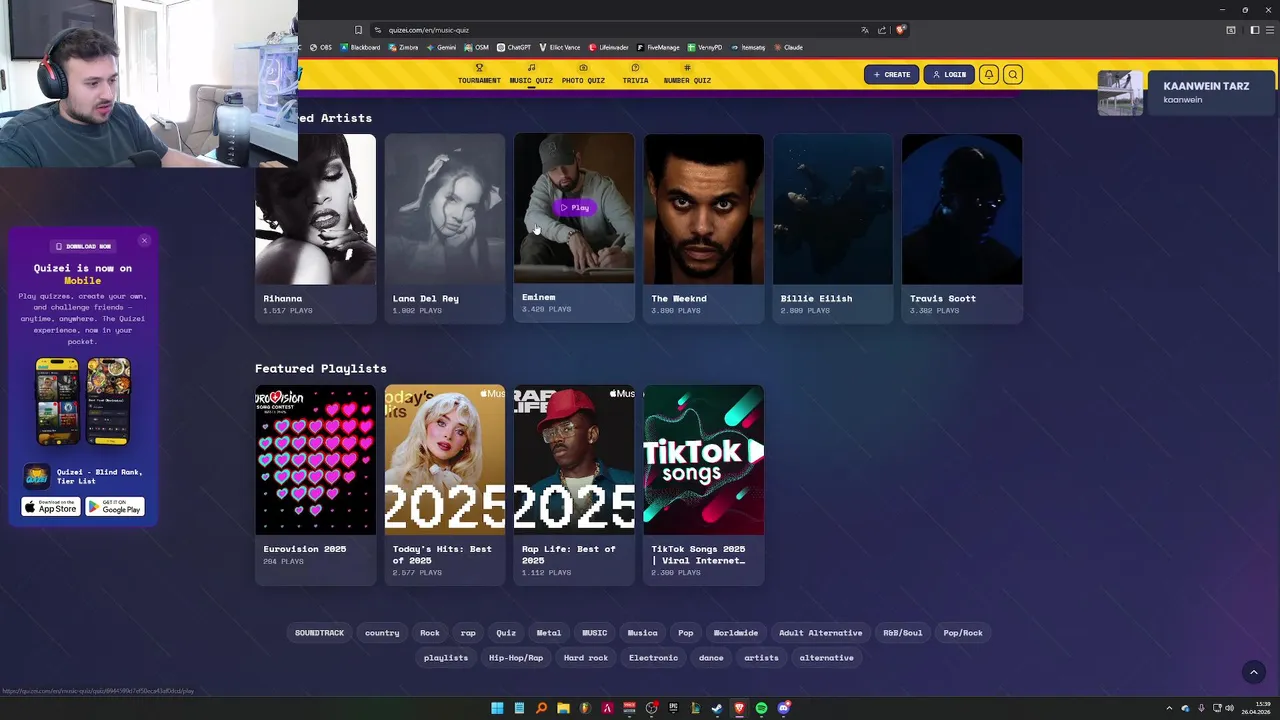Open the Eurovision 2025 playlist
Screen dimensions: 1280x720
click(x=315, y=485)
